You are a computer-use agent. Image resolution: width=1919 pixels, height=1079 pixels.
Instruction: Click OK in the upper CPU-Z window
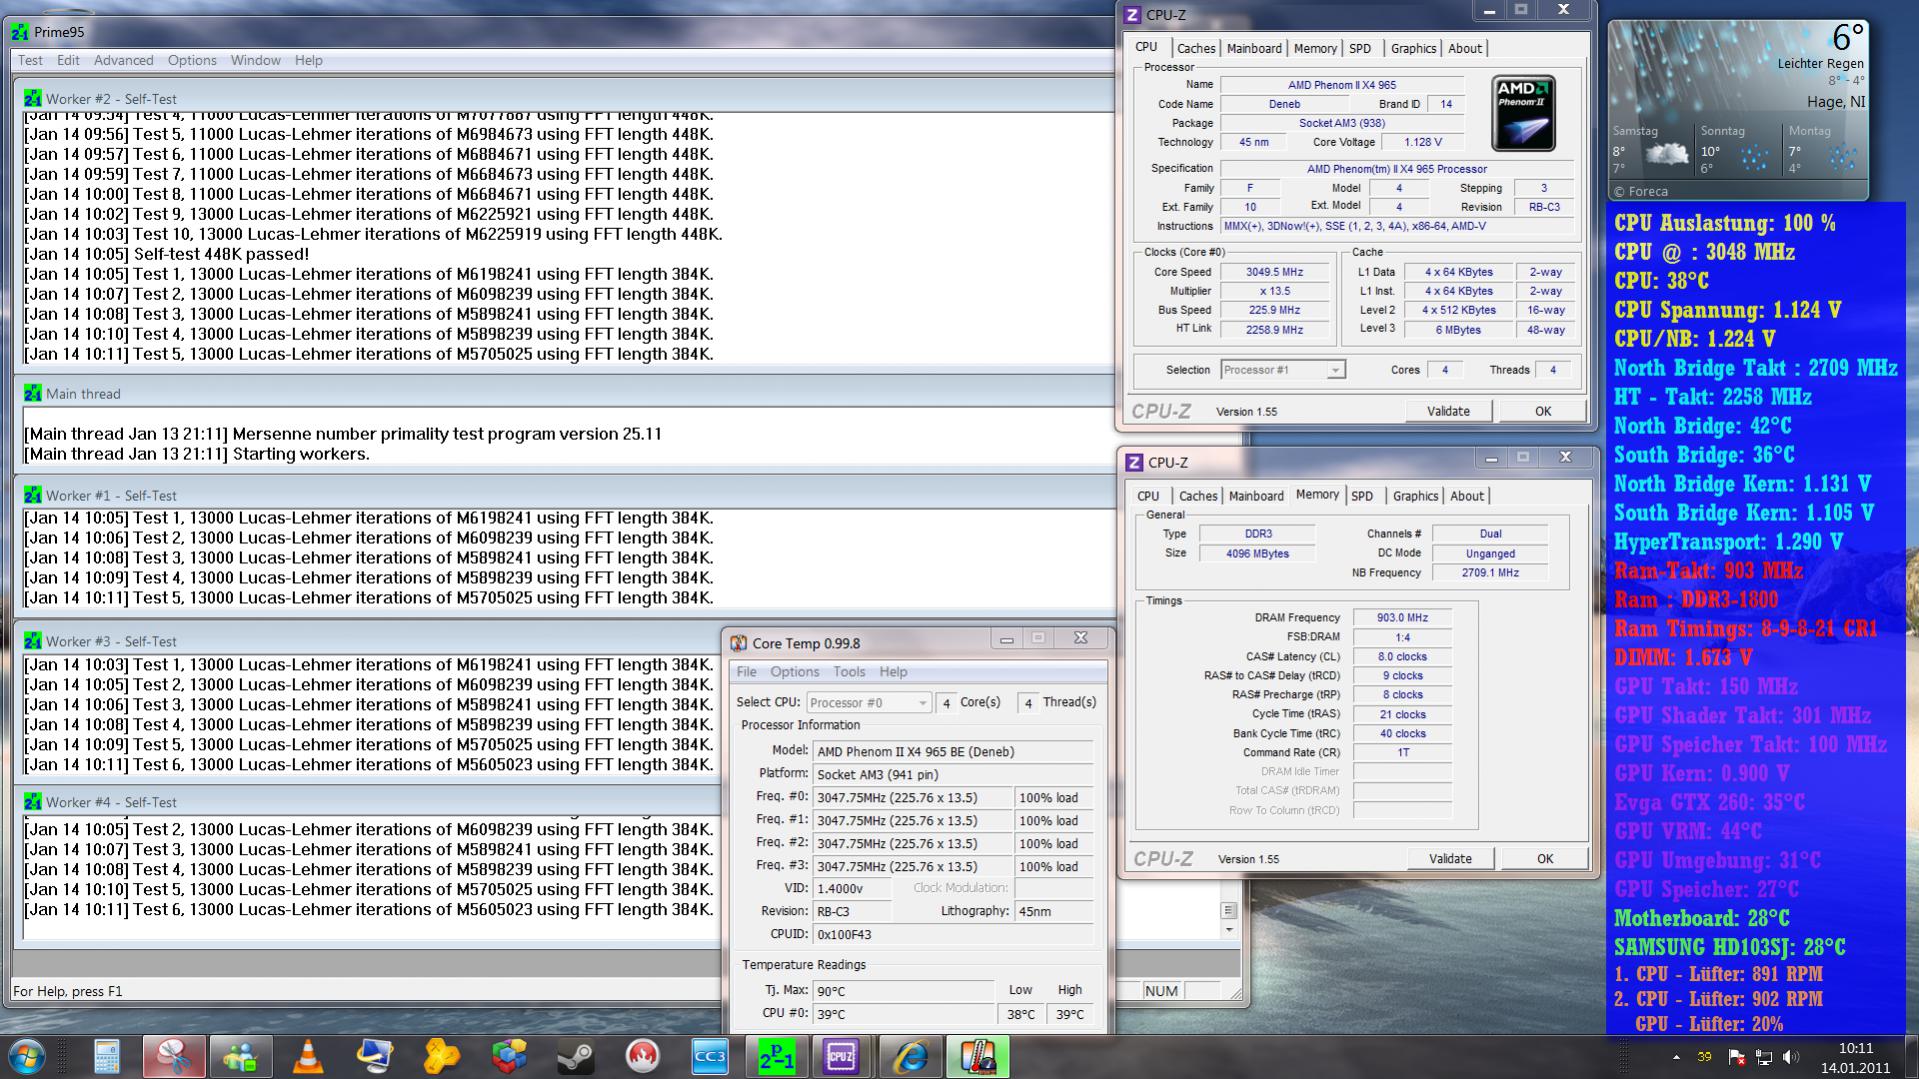tap(1543, 411)
